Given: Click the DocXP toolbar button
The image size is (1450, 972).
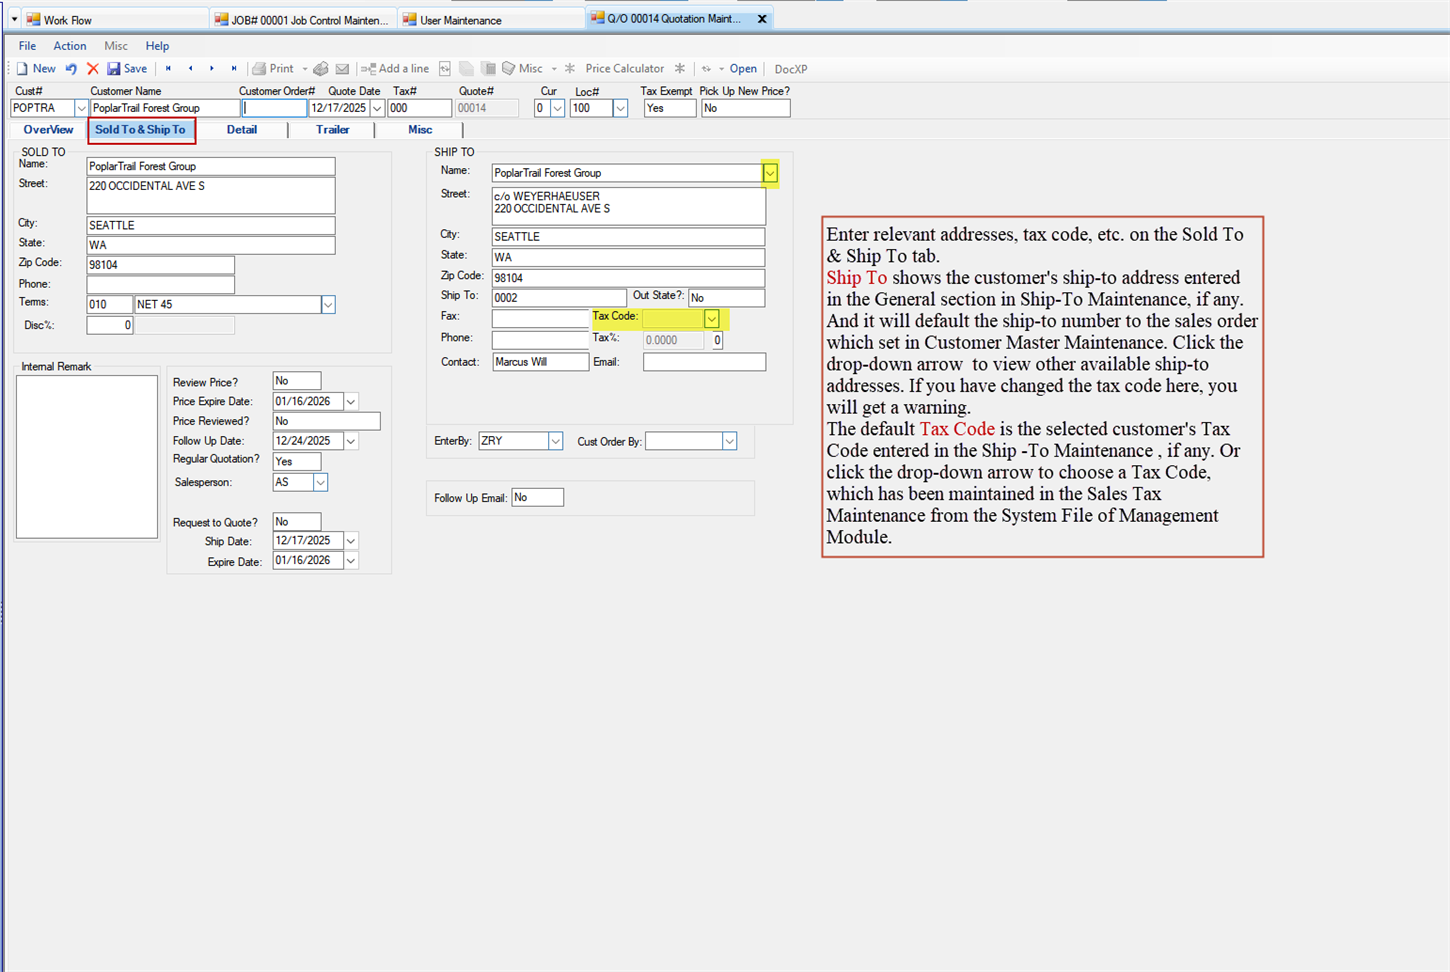Looking at the screenshot, I should pyautogui.click(x=790, y=69).
